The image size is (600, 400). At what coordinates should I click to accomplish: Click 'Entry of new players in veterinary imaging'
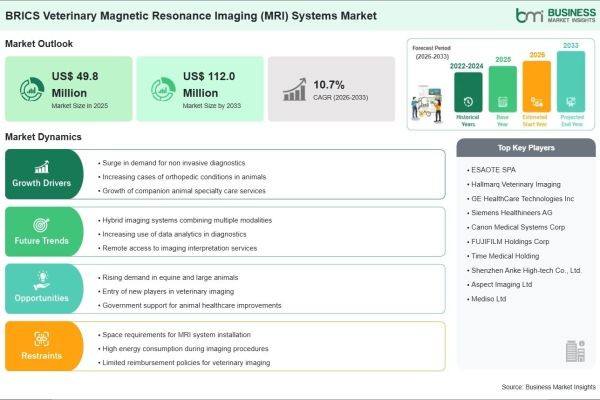tap(166, 291)
